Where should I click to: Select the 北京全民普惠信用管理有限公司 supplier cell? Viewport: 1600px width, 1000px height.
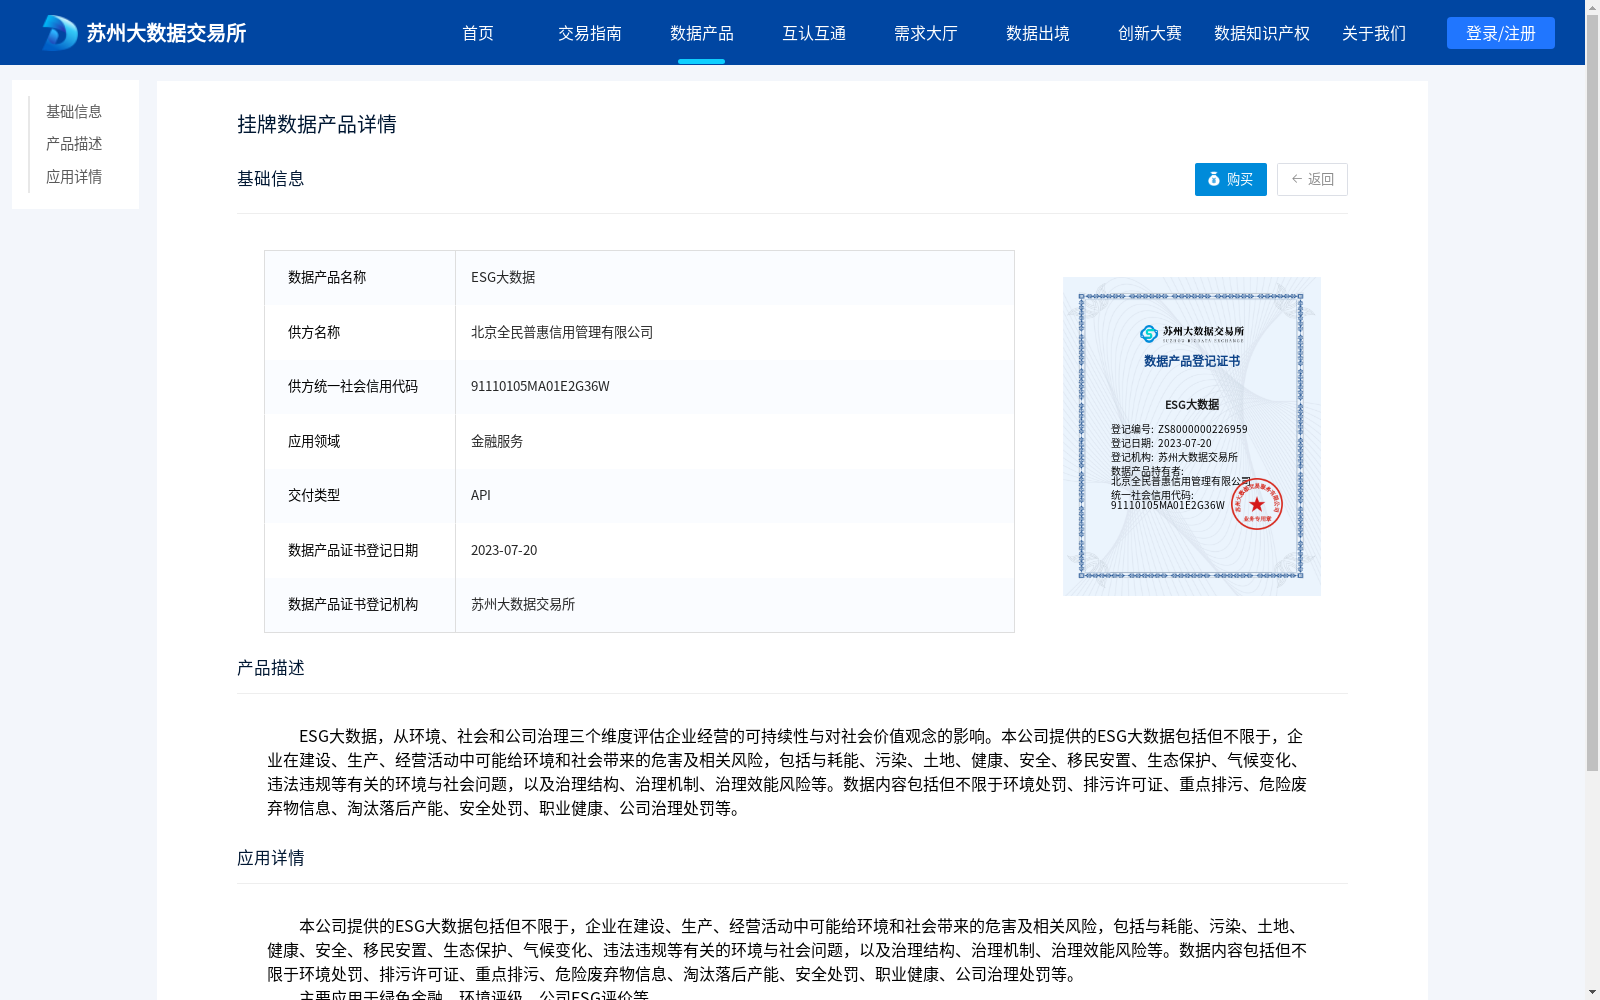click(x=735, y=332)
